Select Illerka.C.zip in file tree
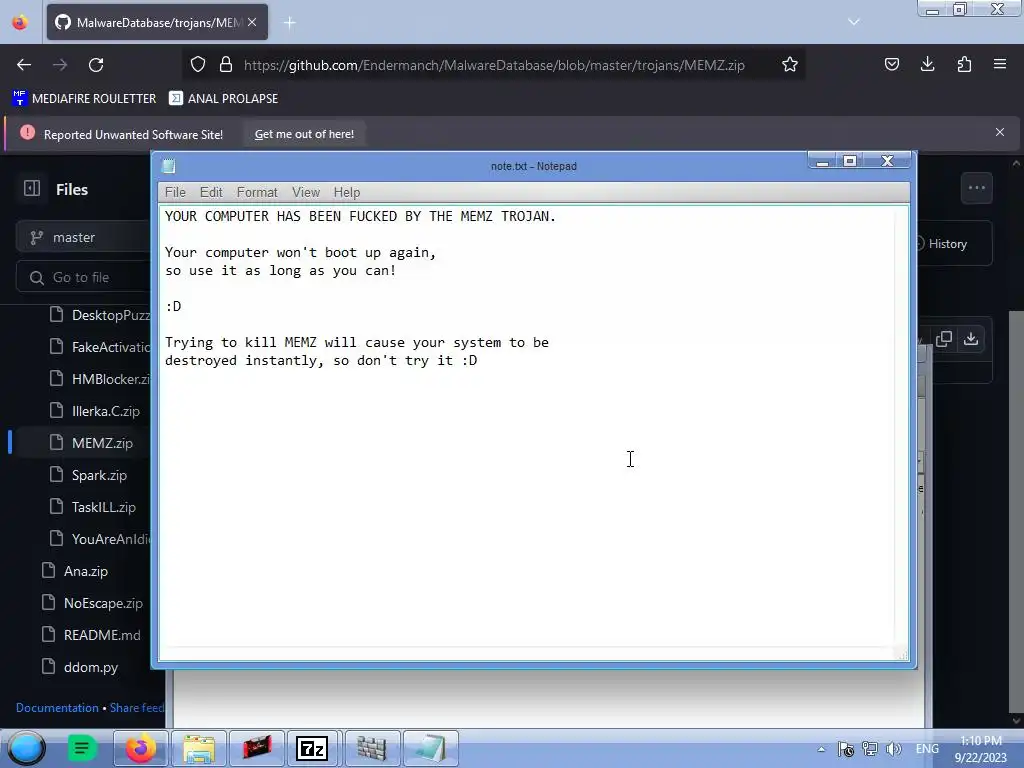The width and height of the screenshot is (1024, 768). pyautogui.click(x=95, y=411)
